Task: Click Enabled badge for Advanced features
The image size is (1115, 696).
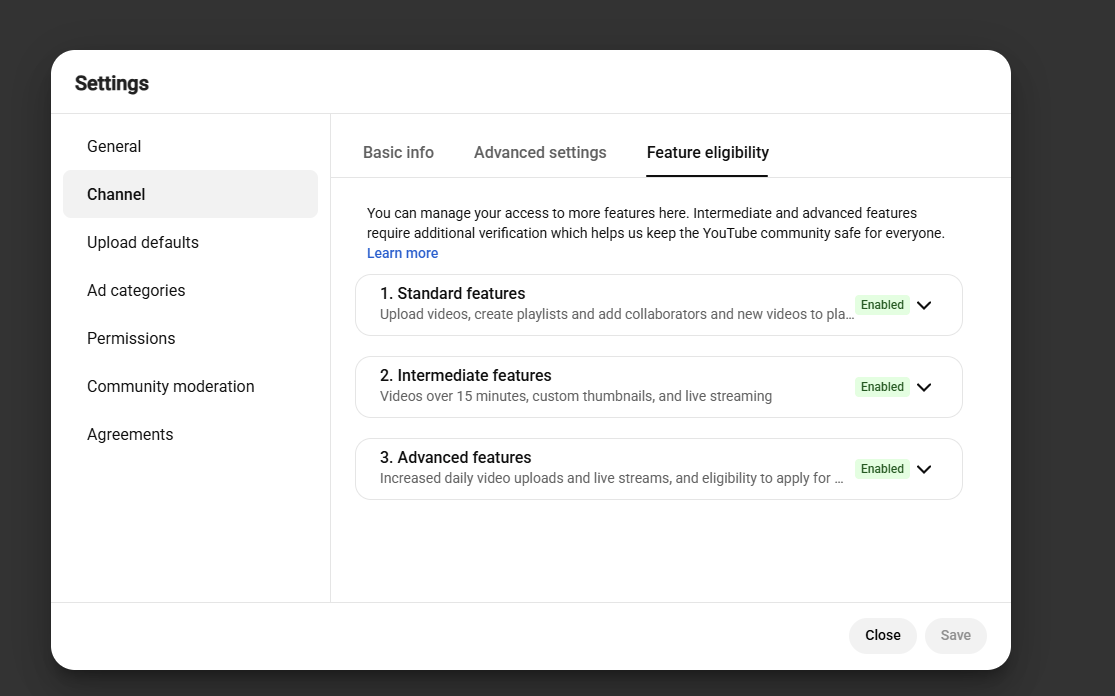Action: [882, 469]
